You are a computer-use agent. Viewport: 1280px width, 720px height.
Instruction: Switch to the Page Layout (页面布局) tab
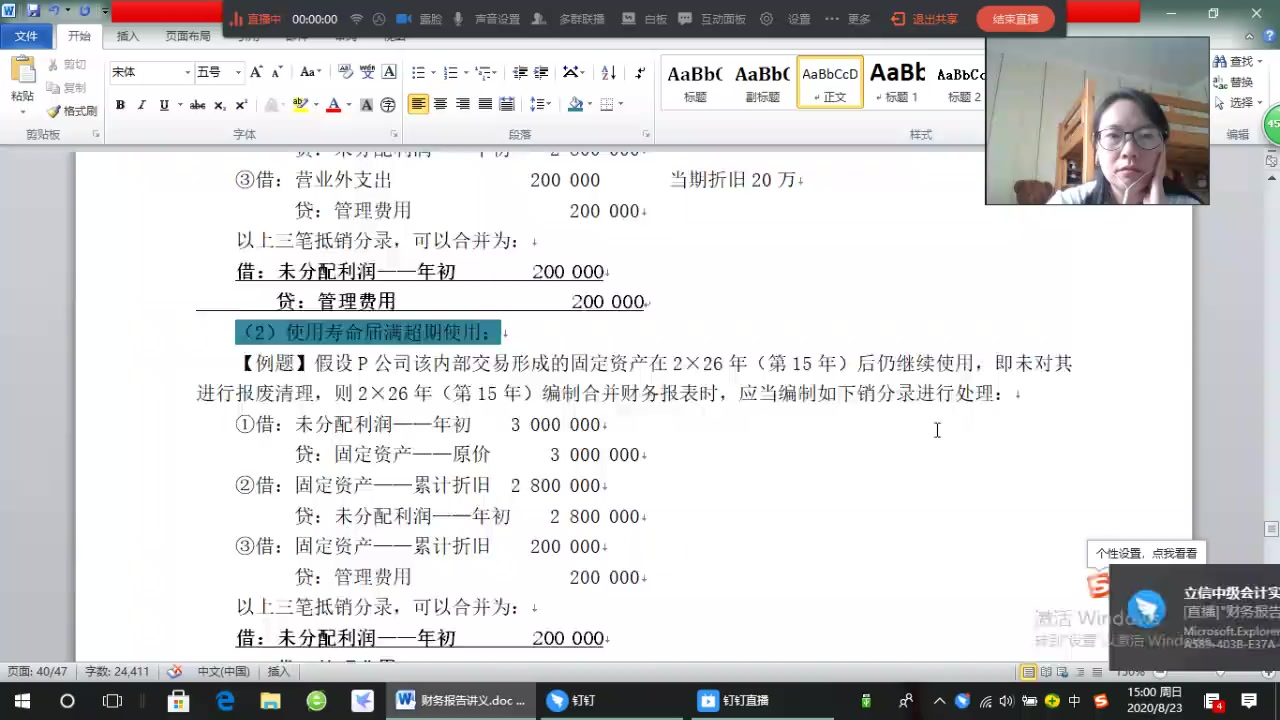tap(188, 37)
